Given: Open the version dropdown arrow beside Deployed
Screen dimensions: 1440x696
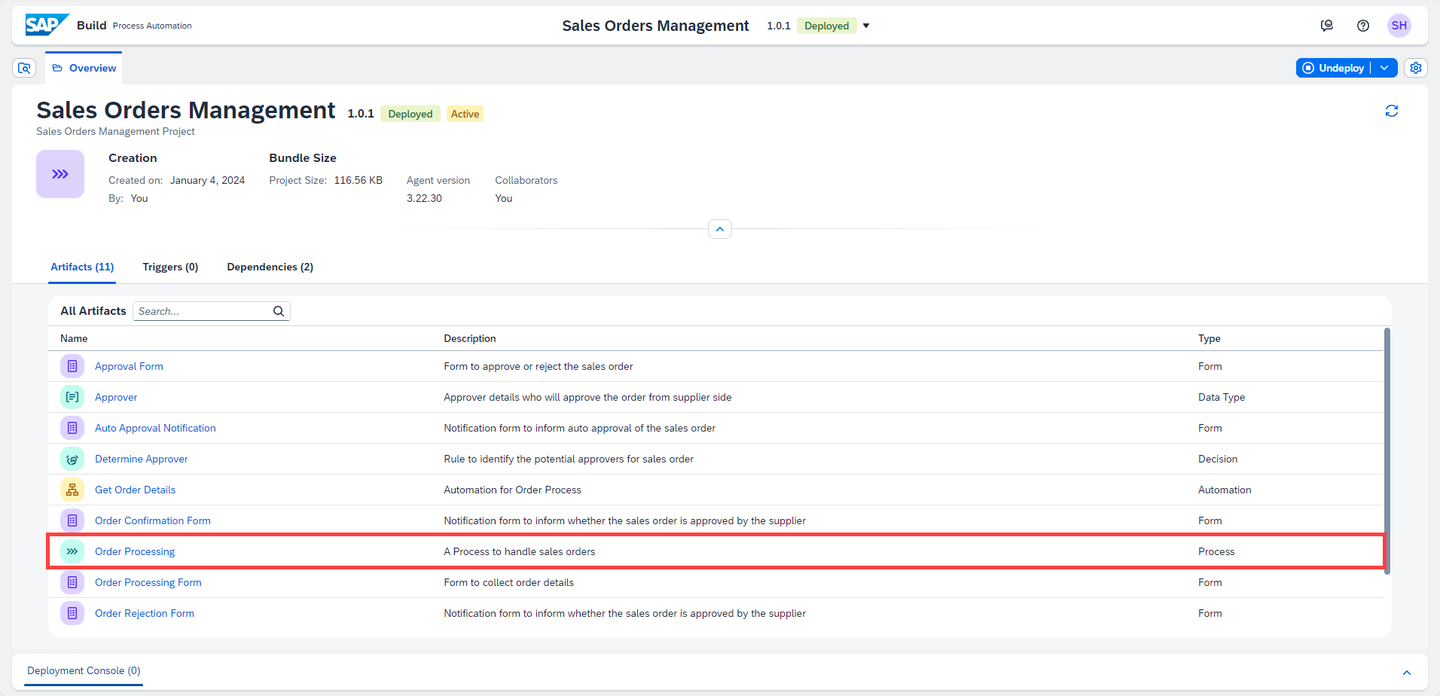Looking at the screenshot, I should (x=866, y=26).
